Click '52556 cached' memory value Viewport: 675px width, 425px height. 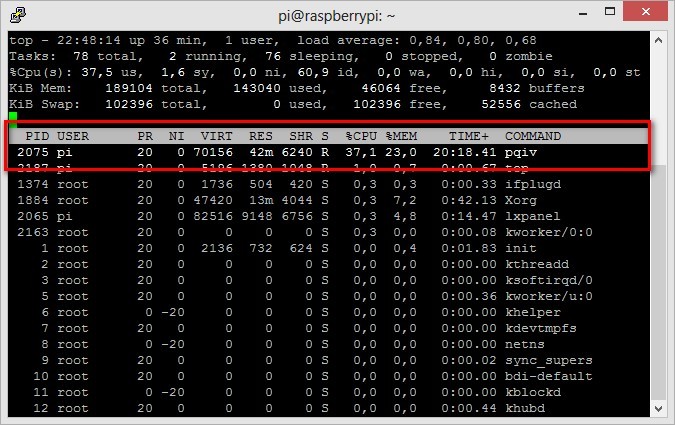tap(529, 104)
